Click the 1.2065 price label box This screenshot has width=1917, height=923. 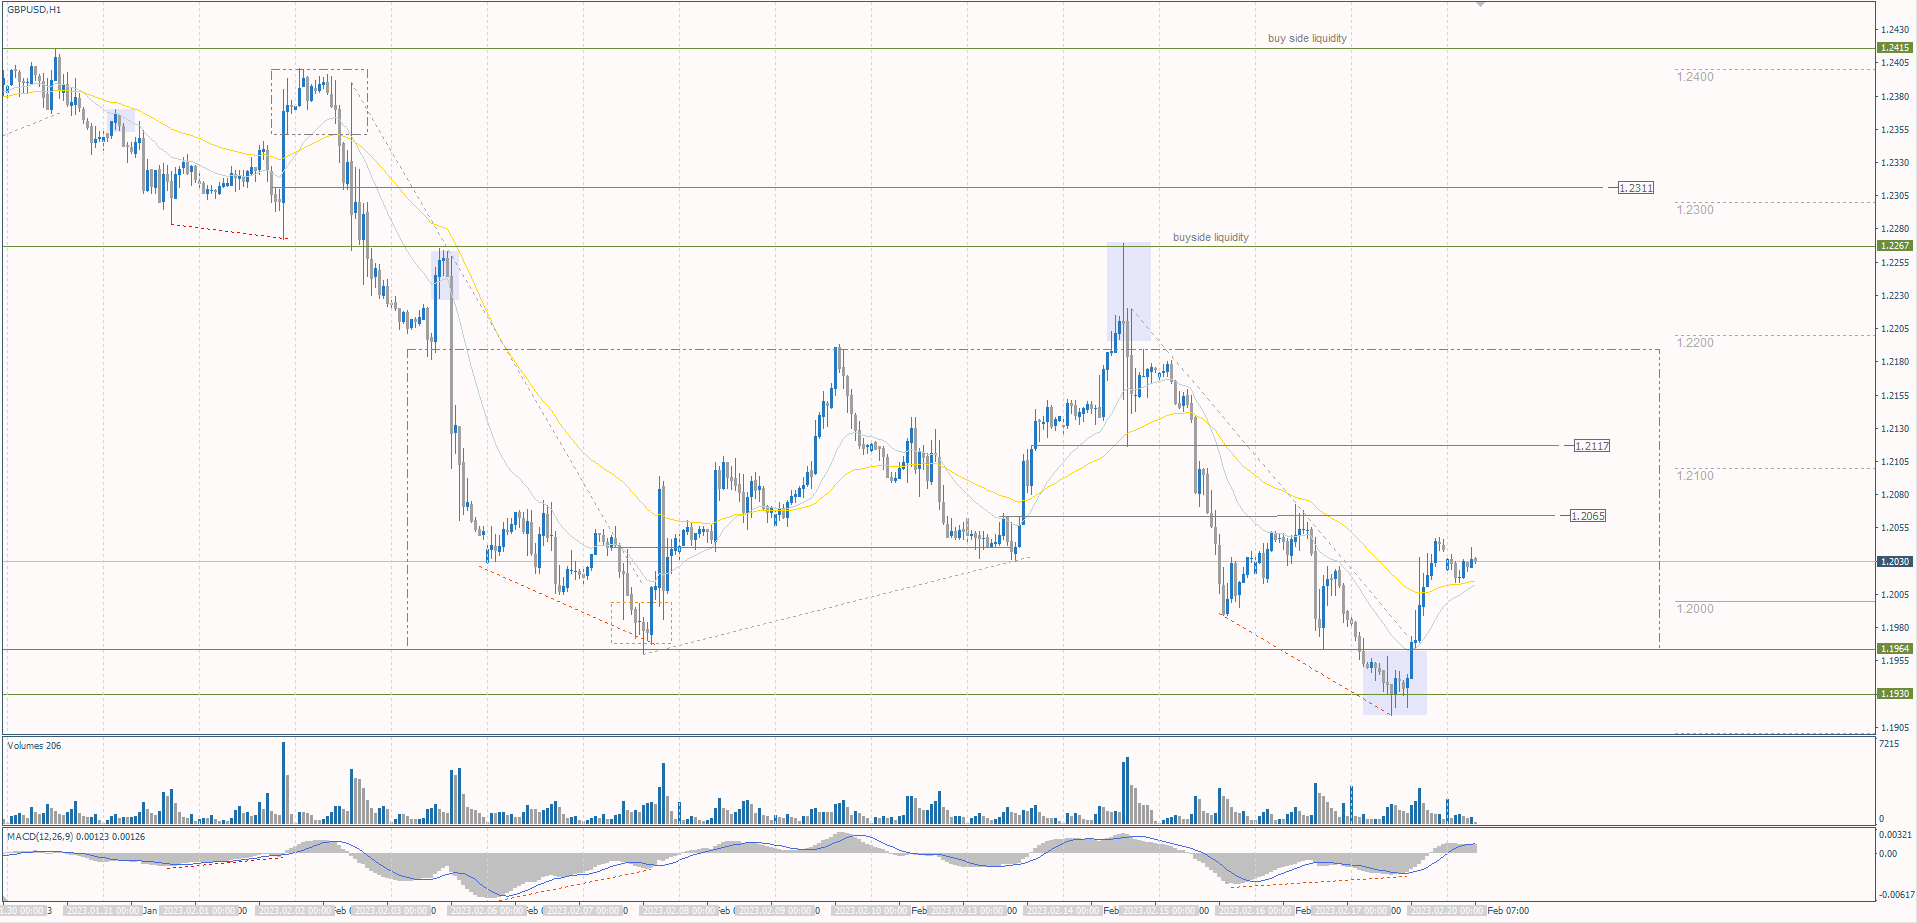(x=1587, y=516)
